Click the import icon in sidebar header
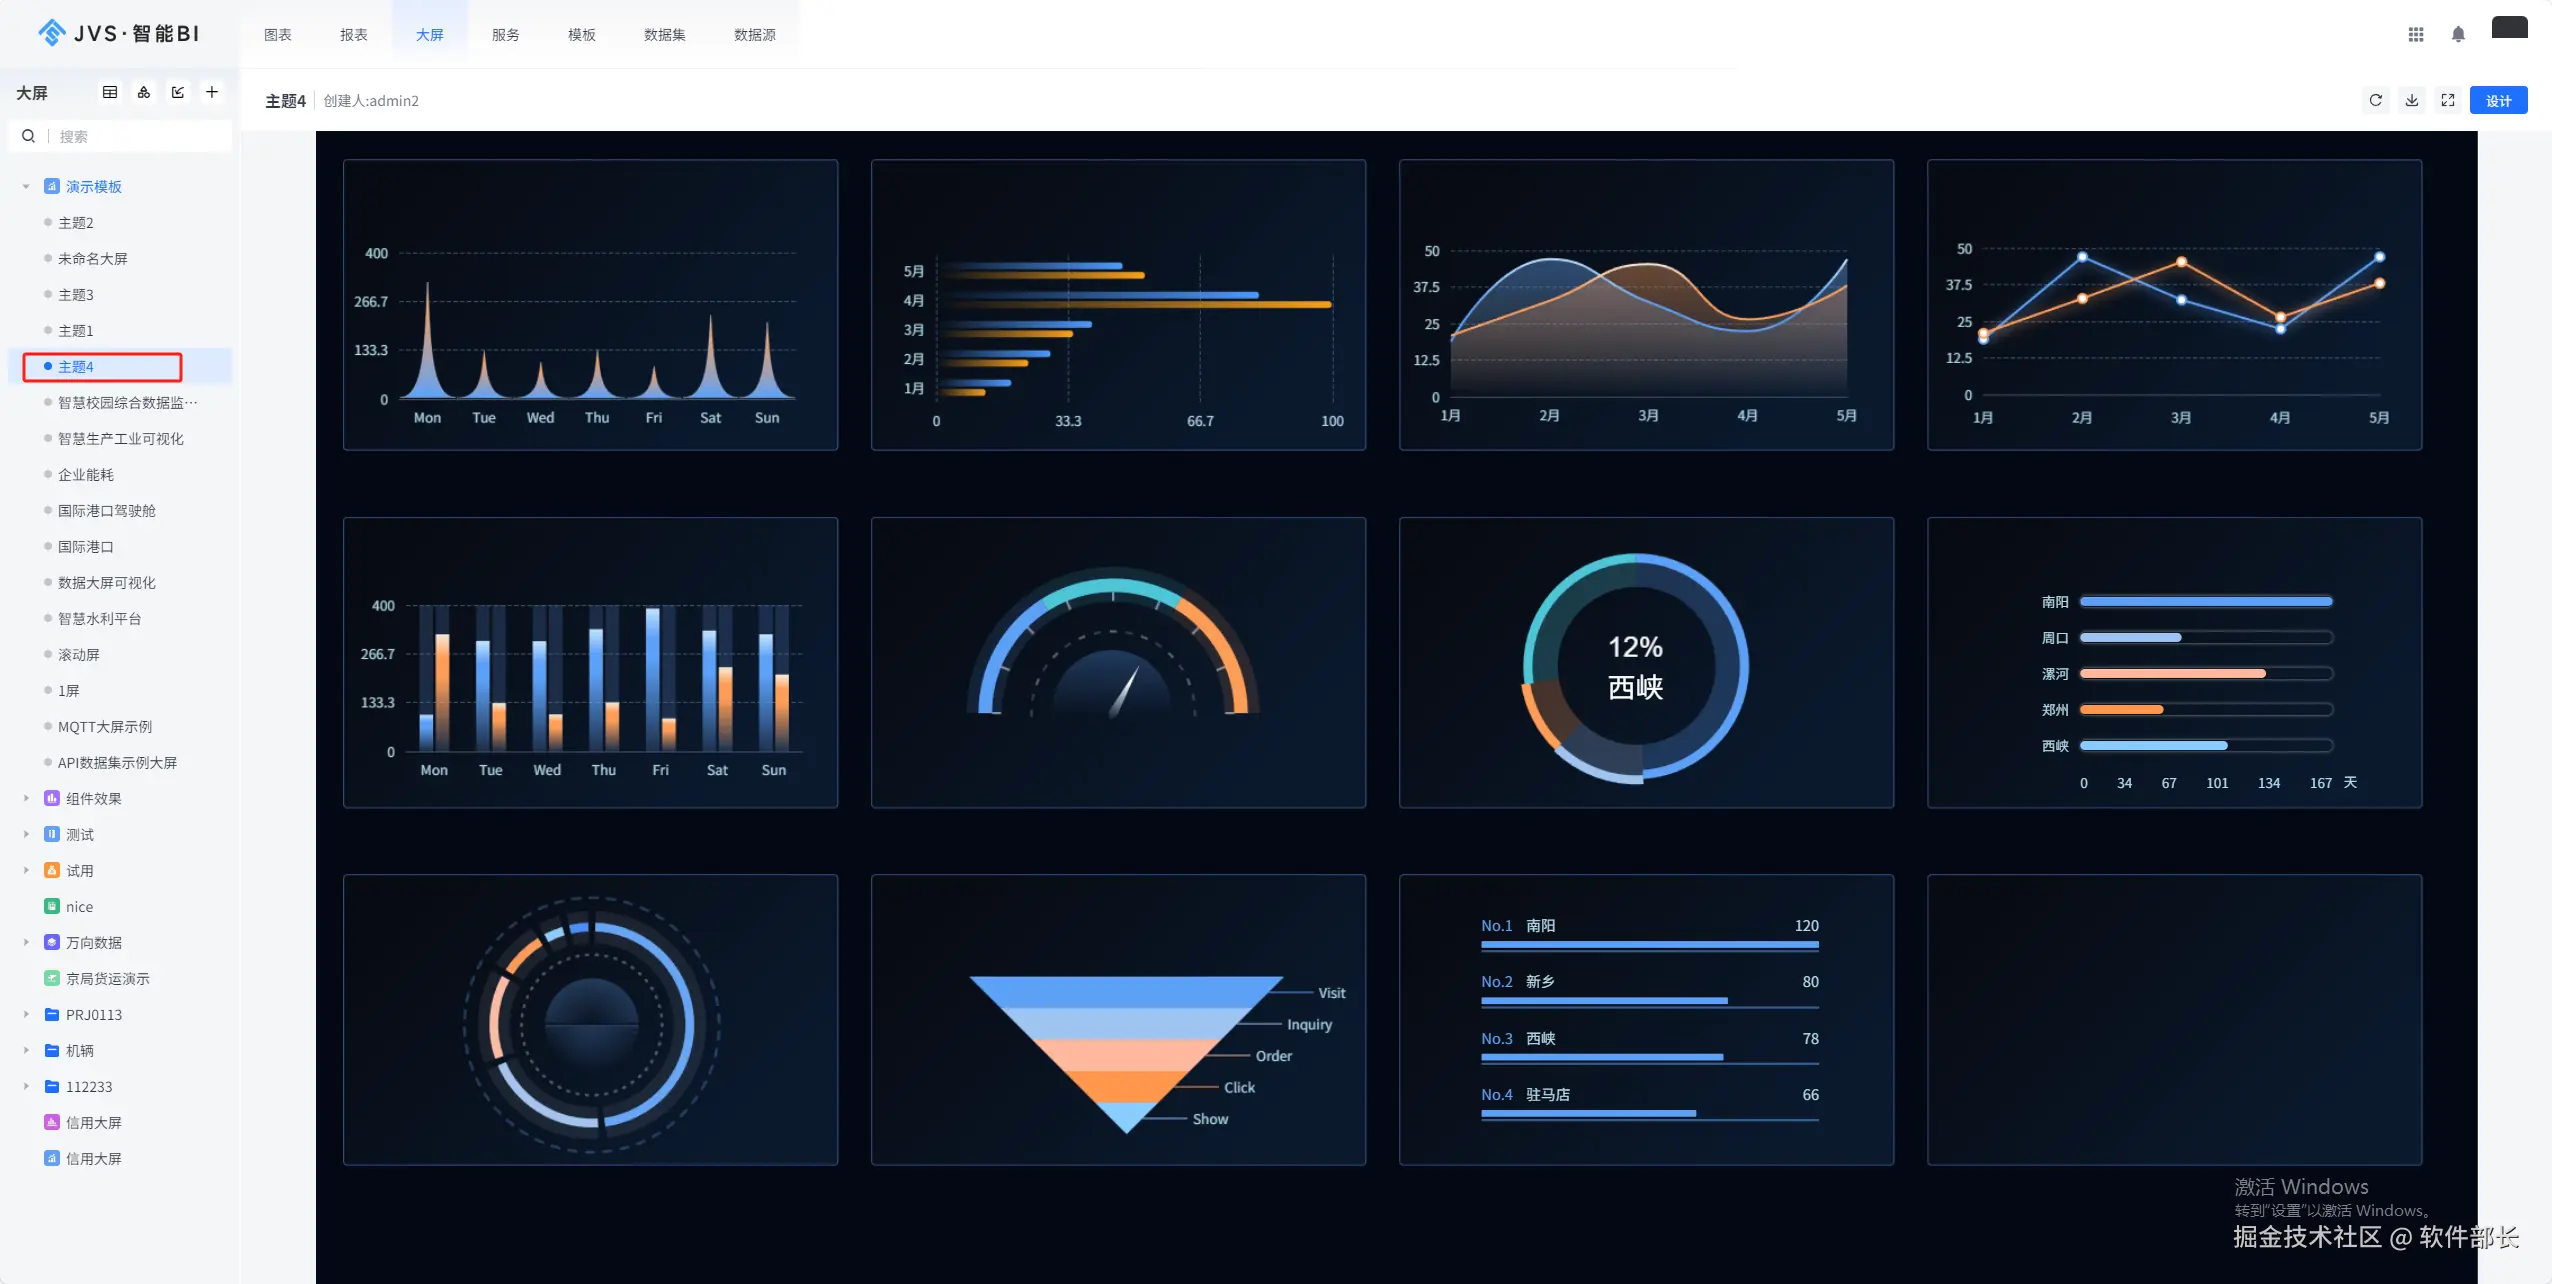 [x=178, y=92]
